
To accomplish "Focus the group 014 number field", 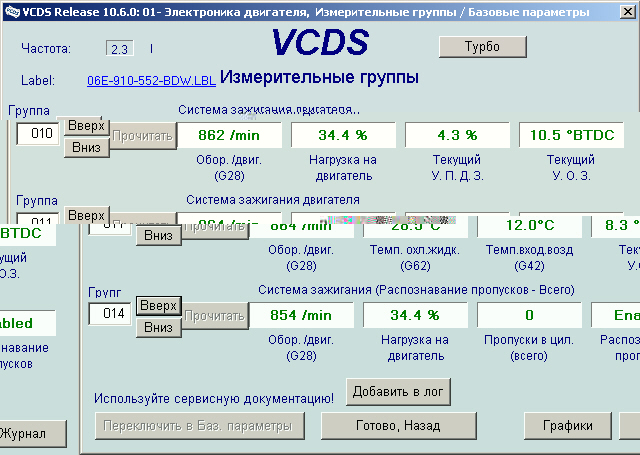I will coord(110,313).
